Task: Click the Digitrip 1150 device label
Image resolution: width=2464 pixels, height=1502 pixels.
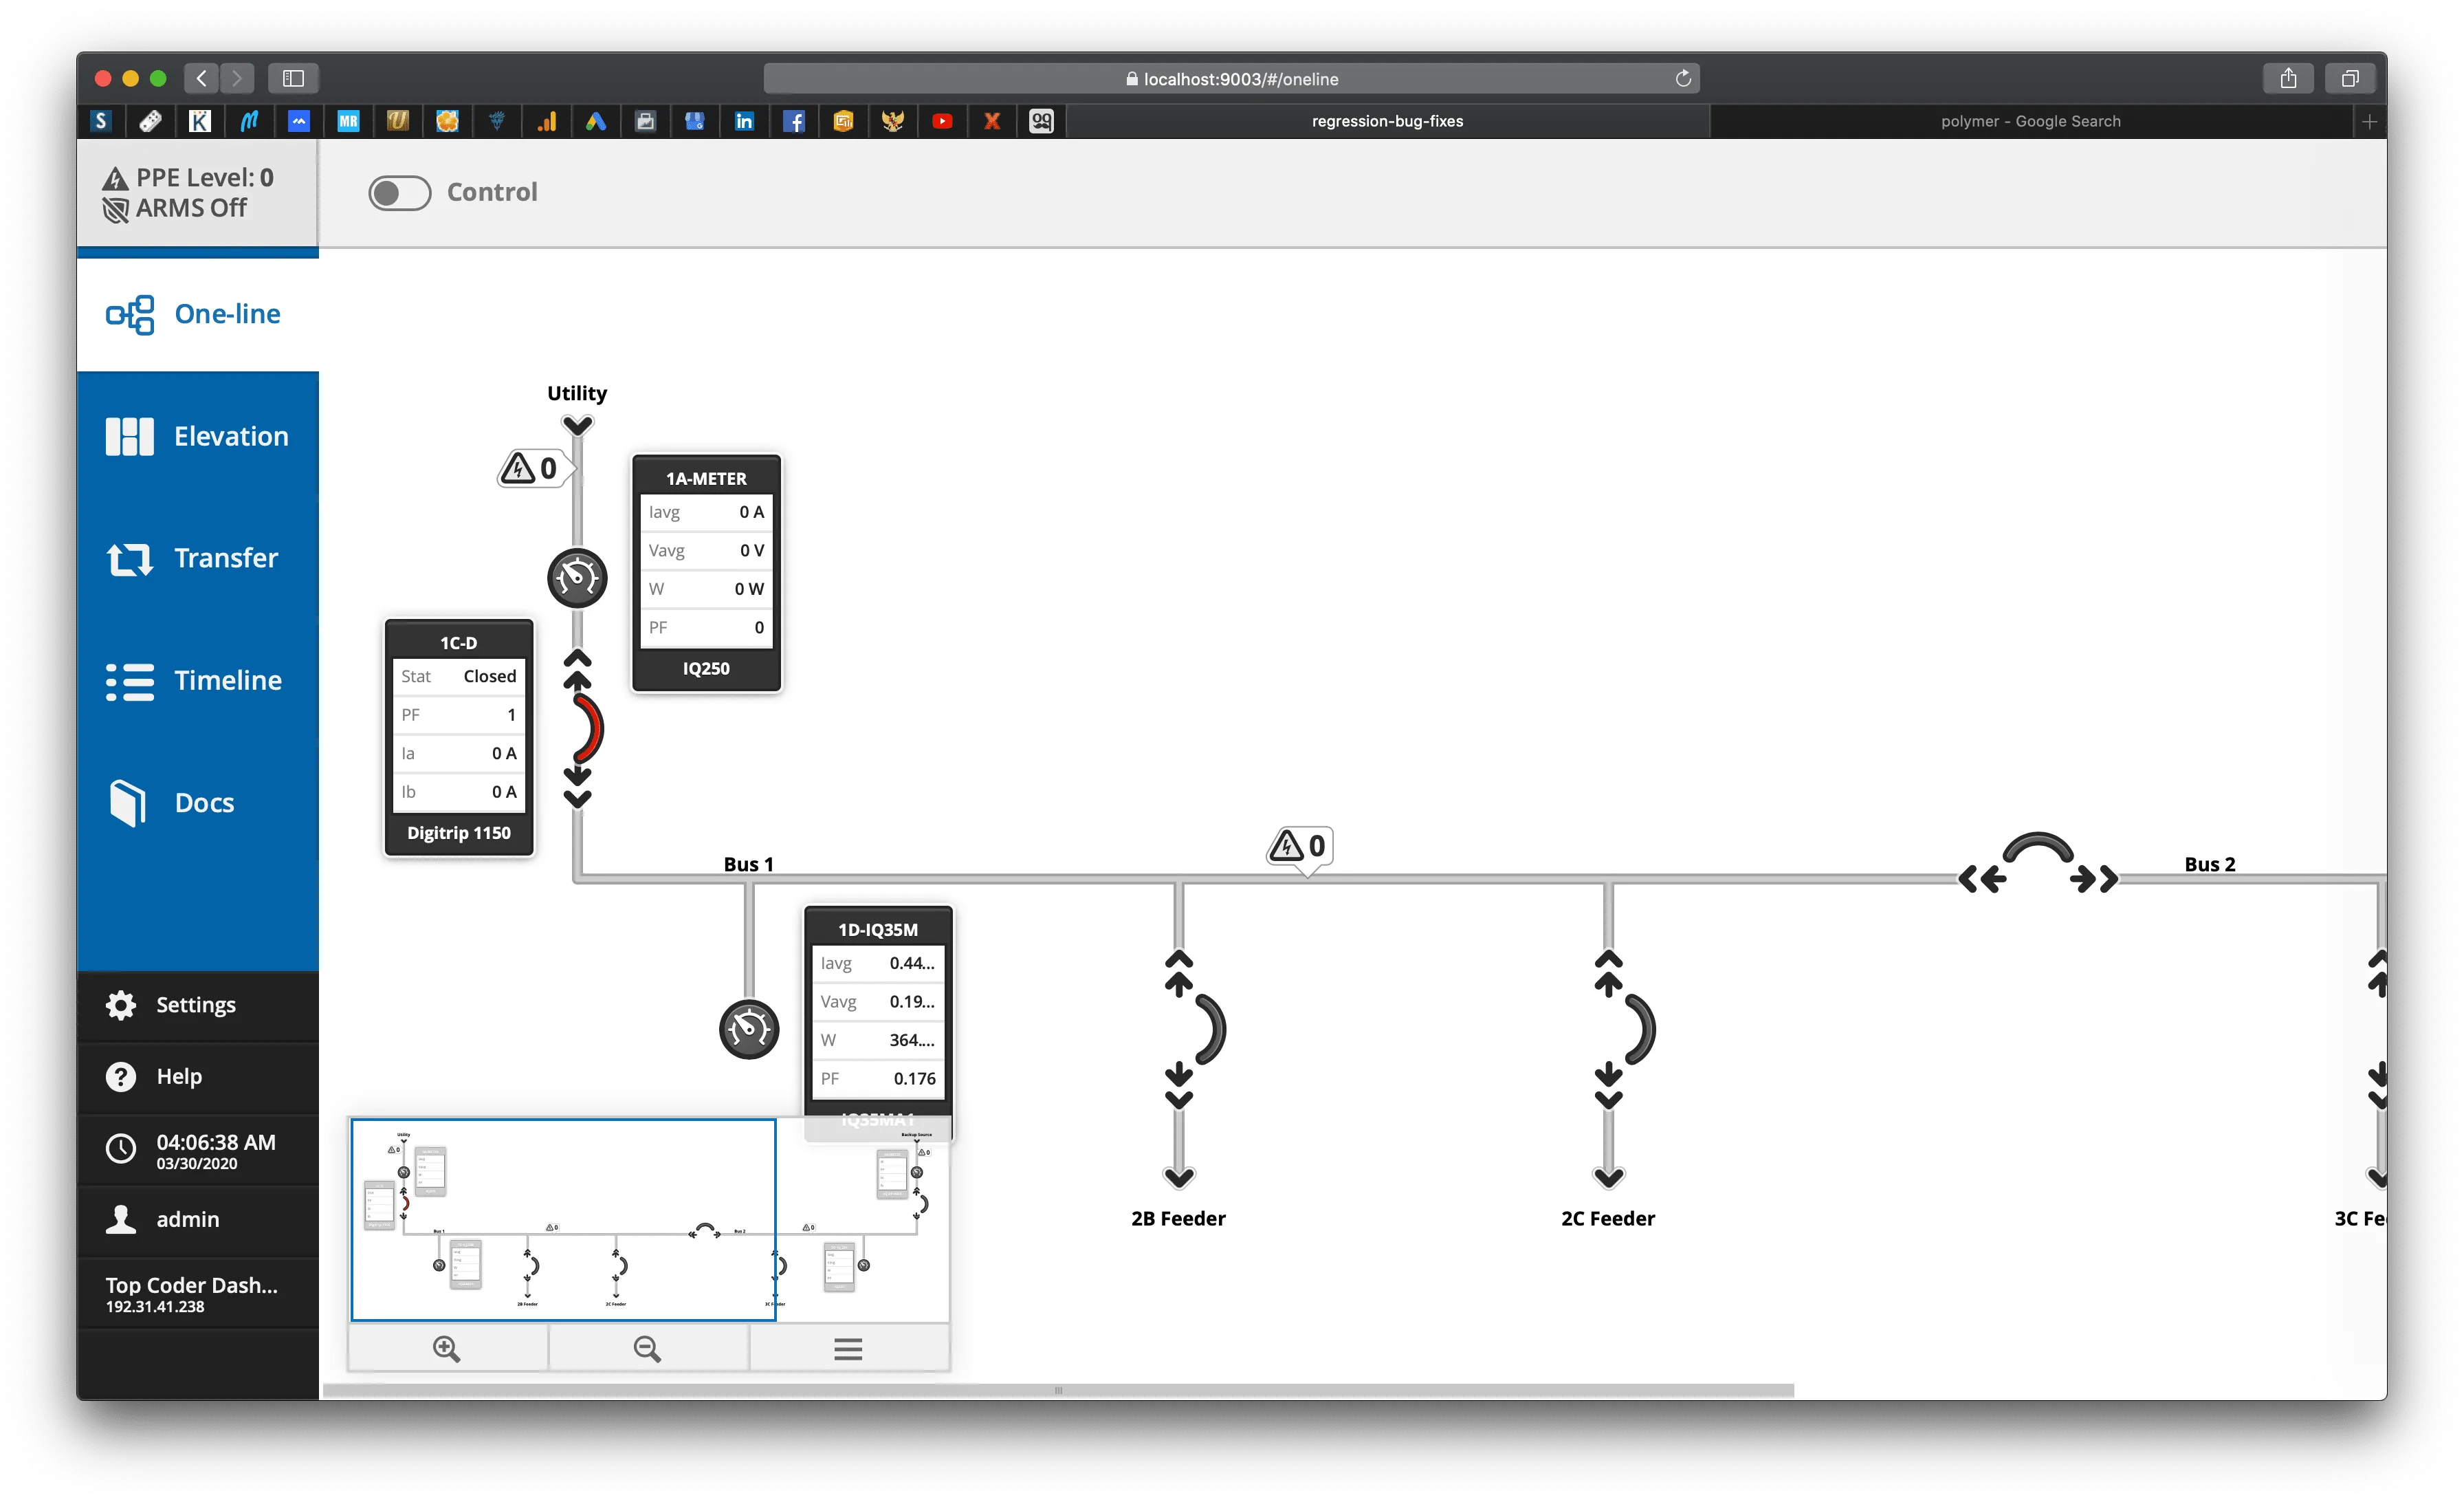Action: tap(459, 833)
